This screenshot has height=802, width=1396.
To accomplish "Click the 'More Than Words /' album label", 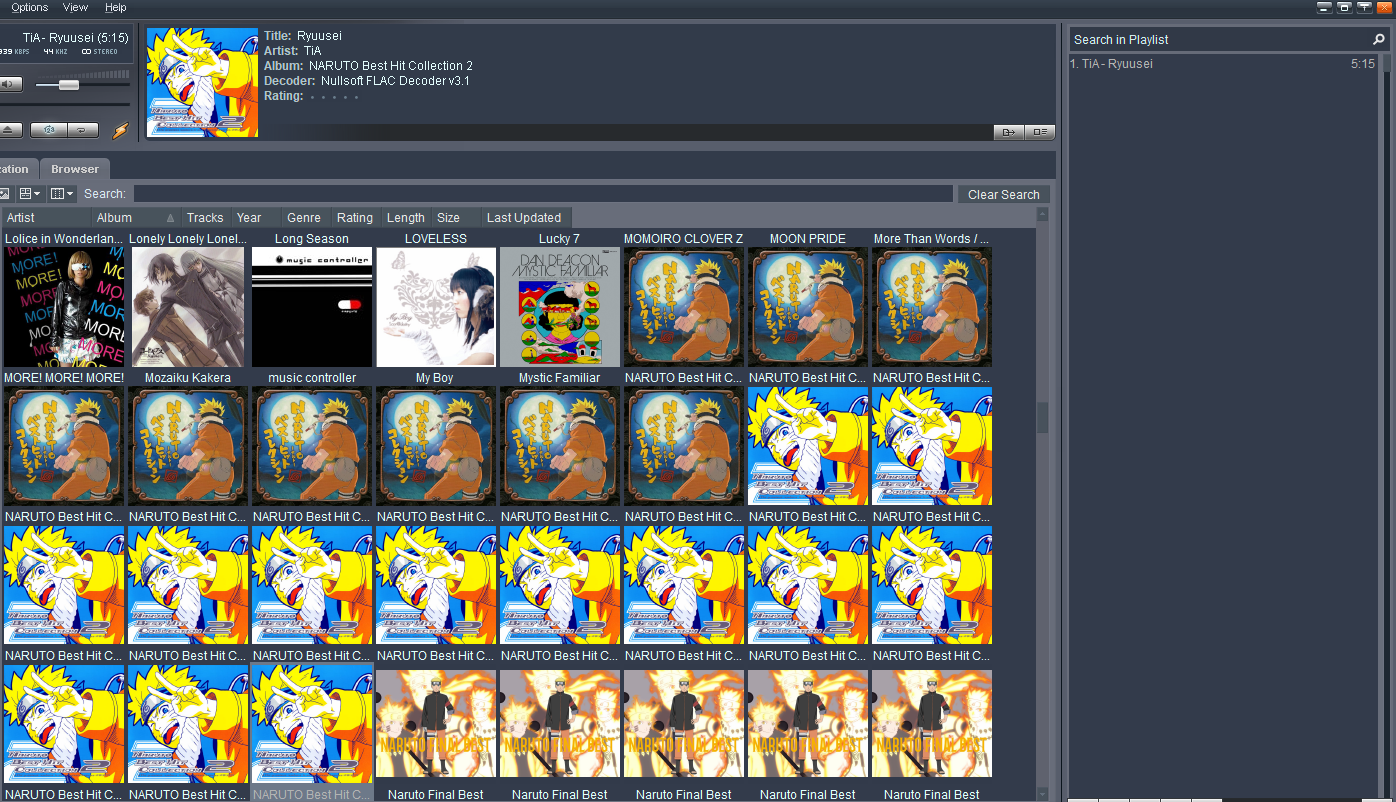I will click(931, 239).
